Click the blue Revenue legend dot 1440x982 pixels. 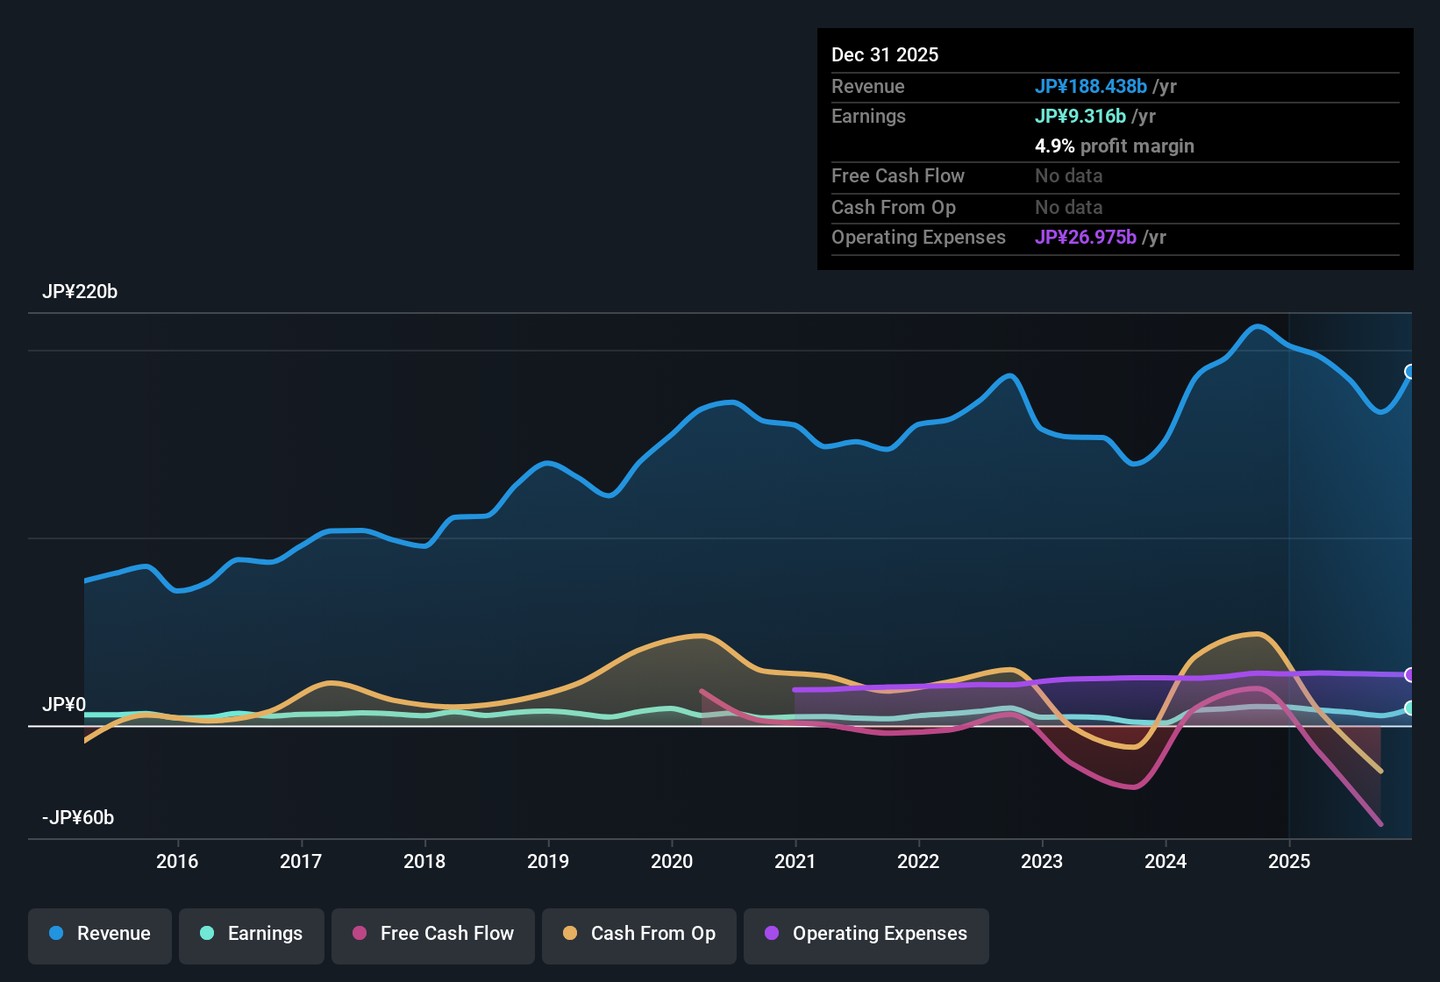point(56,933)
